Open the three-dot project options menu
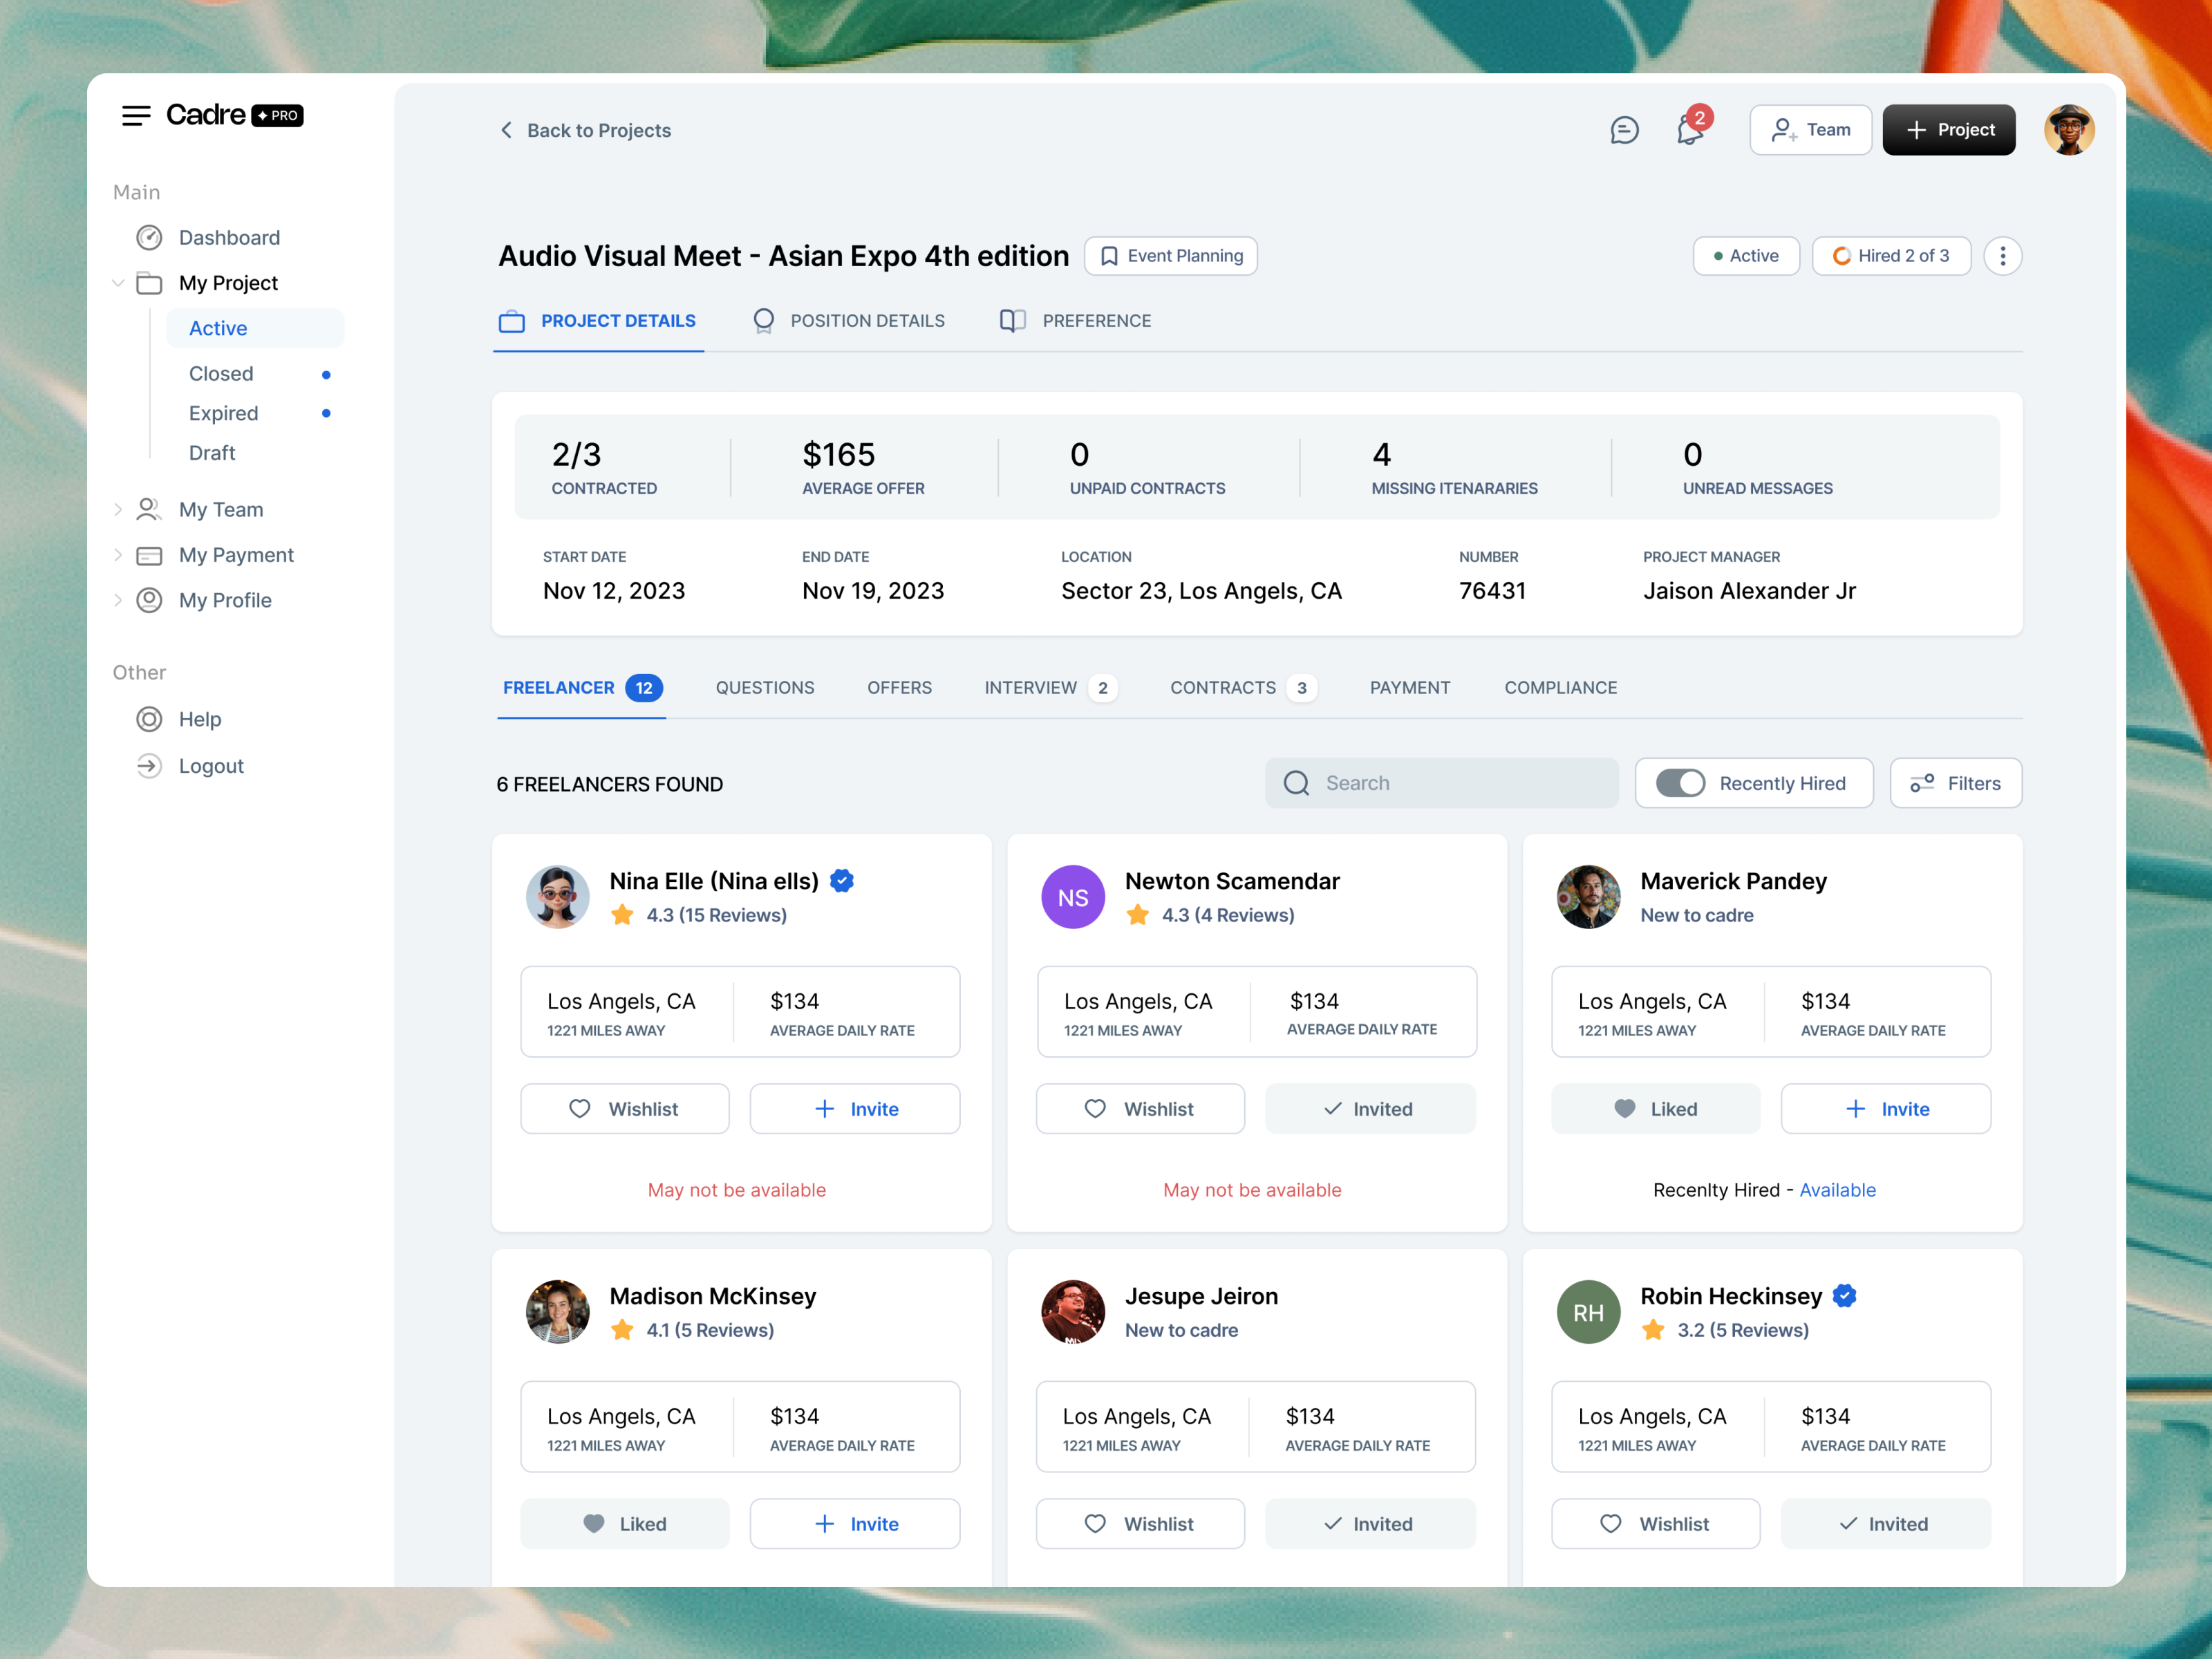 2002,256
